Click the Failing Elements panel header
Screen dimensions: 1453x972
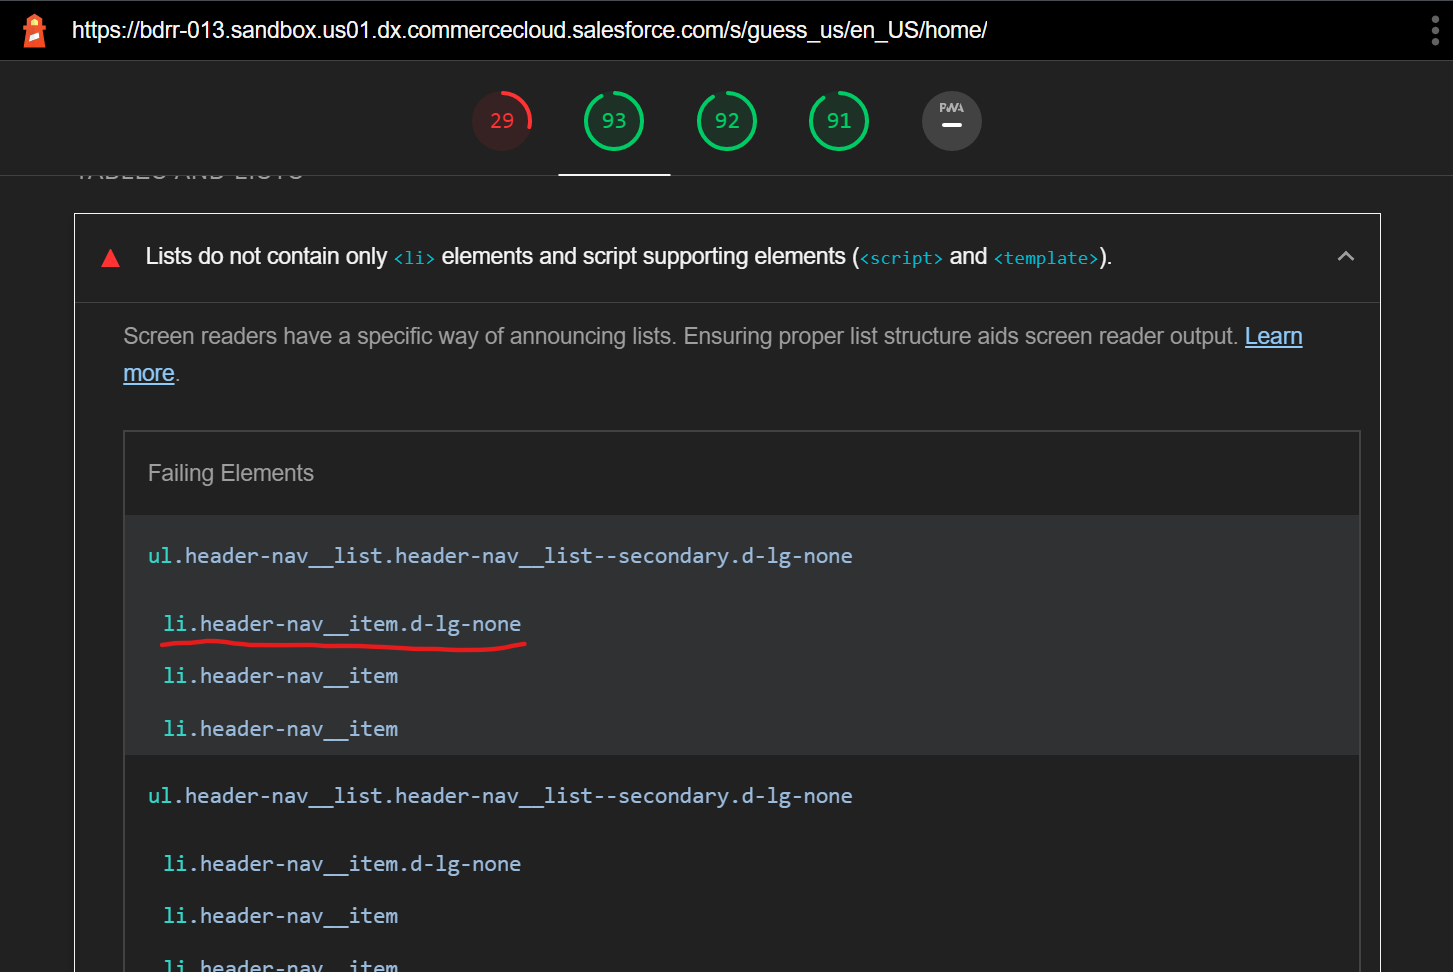(231, 472)
